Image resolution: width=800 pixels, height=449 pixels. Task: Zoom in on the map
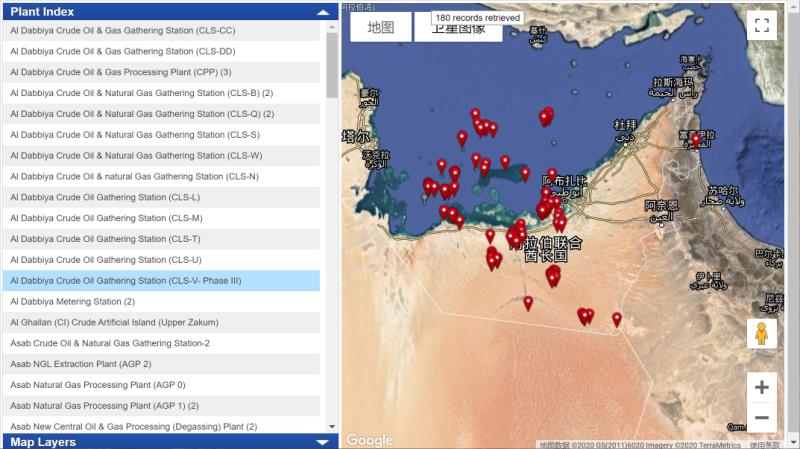pyautogui.click(x=762, y=388)
